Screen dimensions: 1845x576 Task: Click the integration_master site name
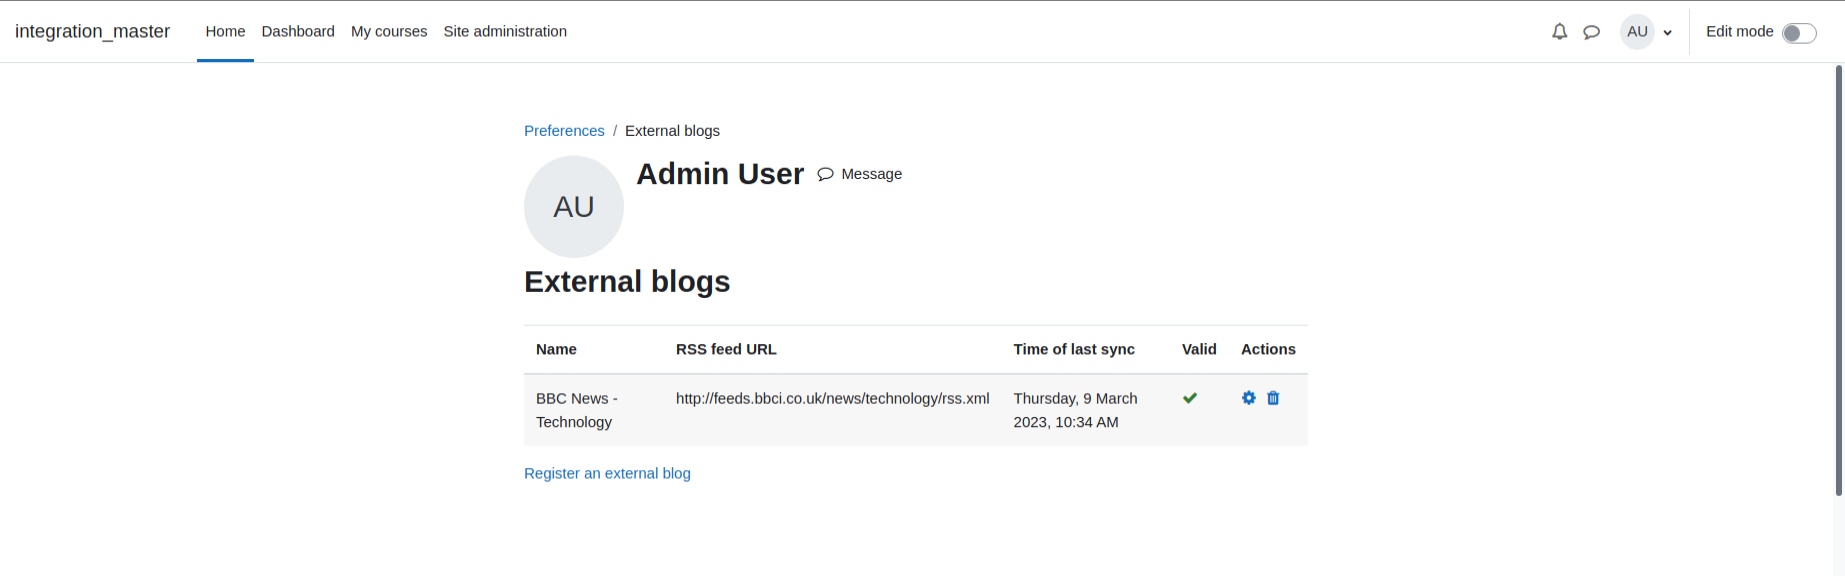pyautogui.click(x=92, y=32)
